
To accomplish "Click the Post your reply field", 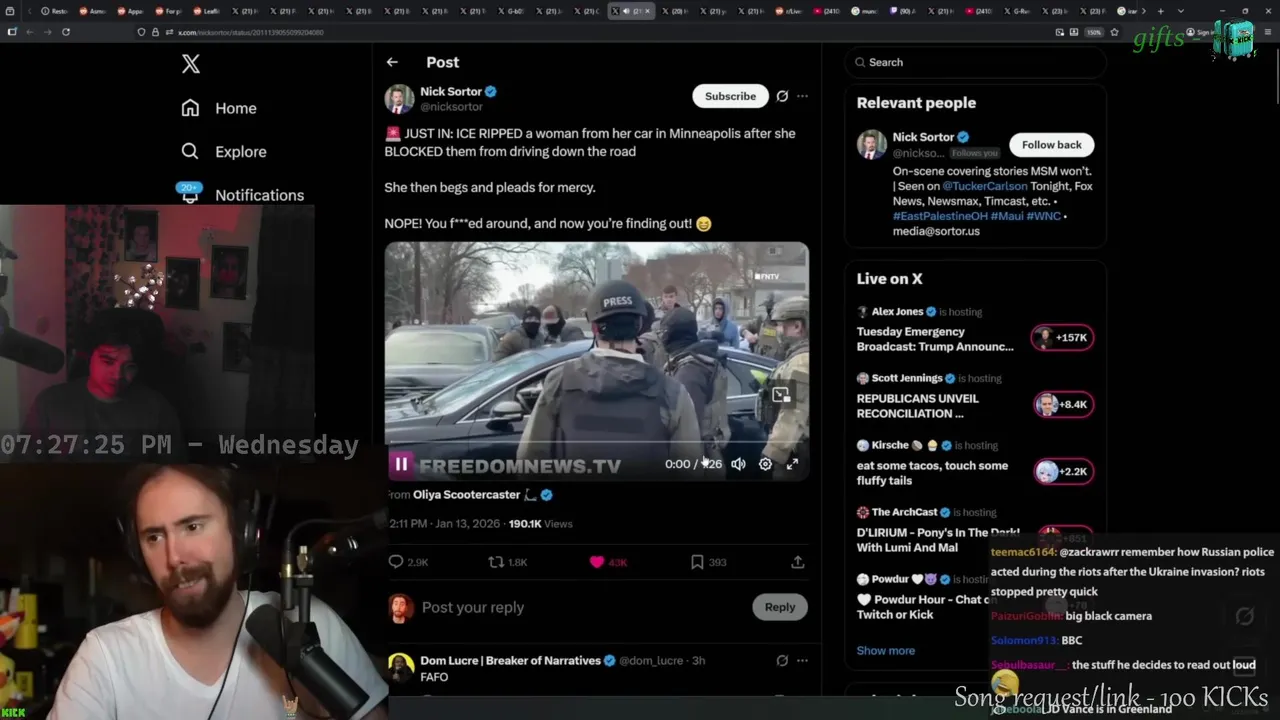I will (580, 607).
